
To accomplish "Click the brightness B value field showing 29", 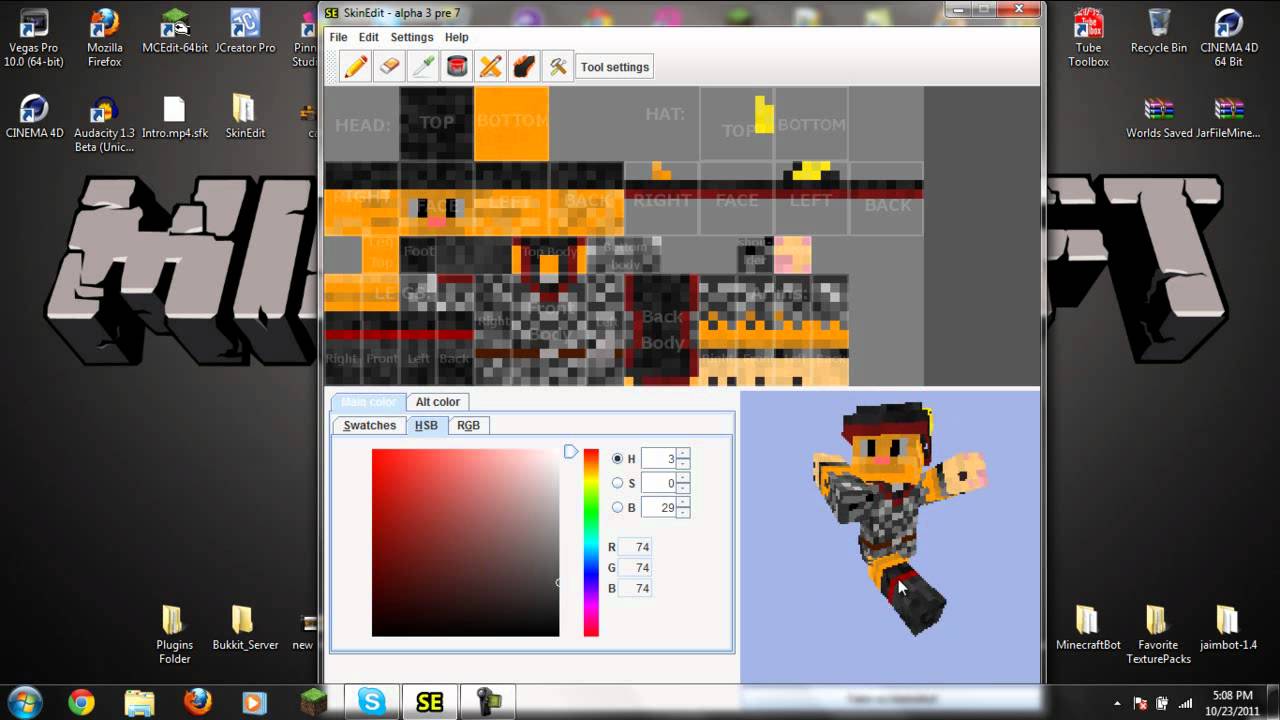I will point(659,507).
